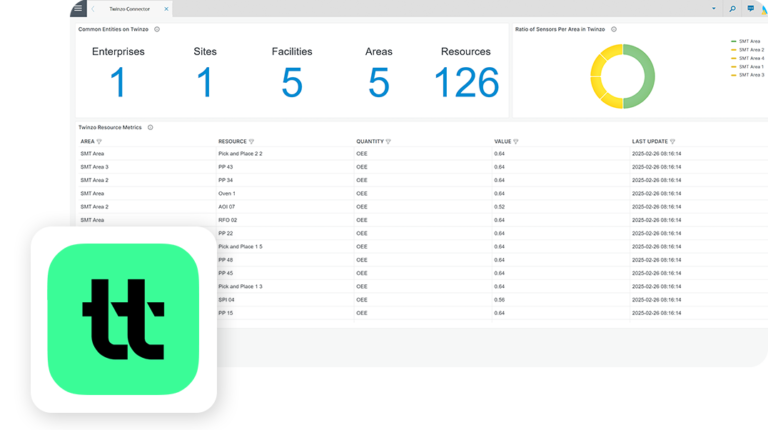Select the PP 43 resource row
768x430 pixels.
click(x=226, y=167)
